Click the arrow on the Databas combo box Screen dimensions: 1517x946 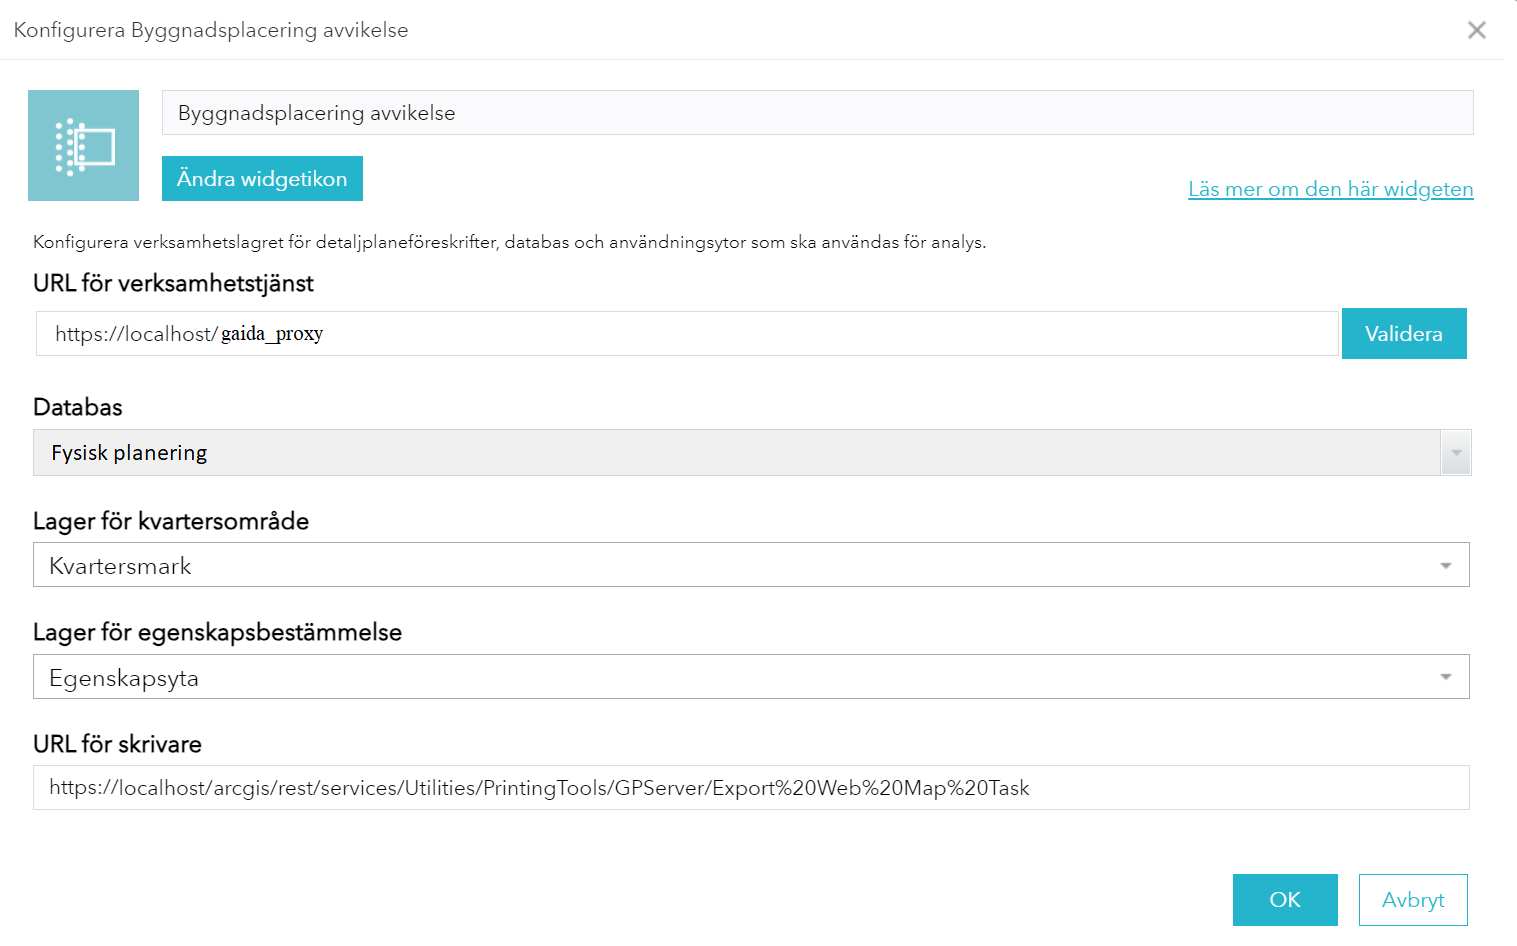click(1456, 453)
